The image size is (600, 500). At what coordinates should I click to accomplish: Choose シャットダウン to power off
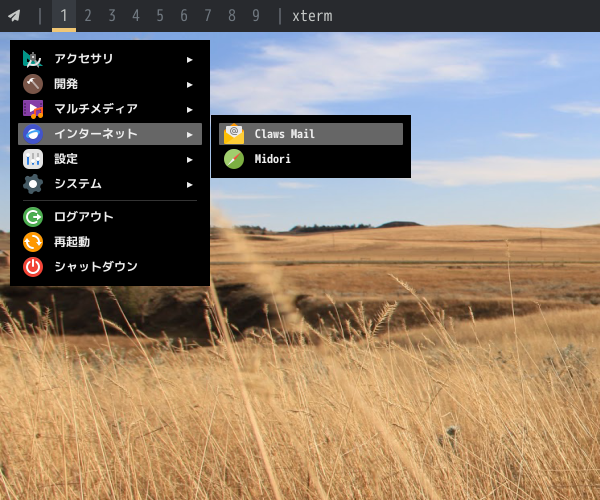tap(110, 267)
